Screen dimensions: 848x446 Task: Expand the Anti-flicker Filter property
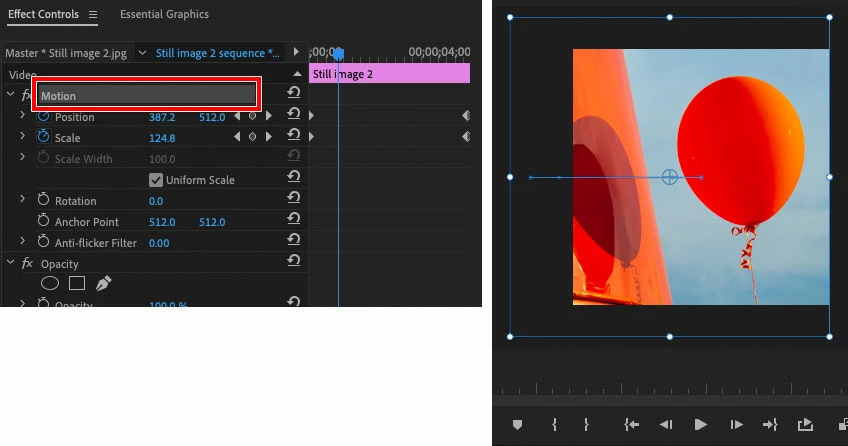(22, 241)
